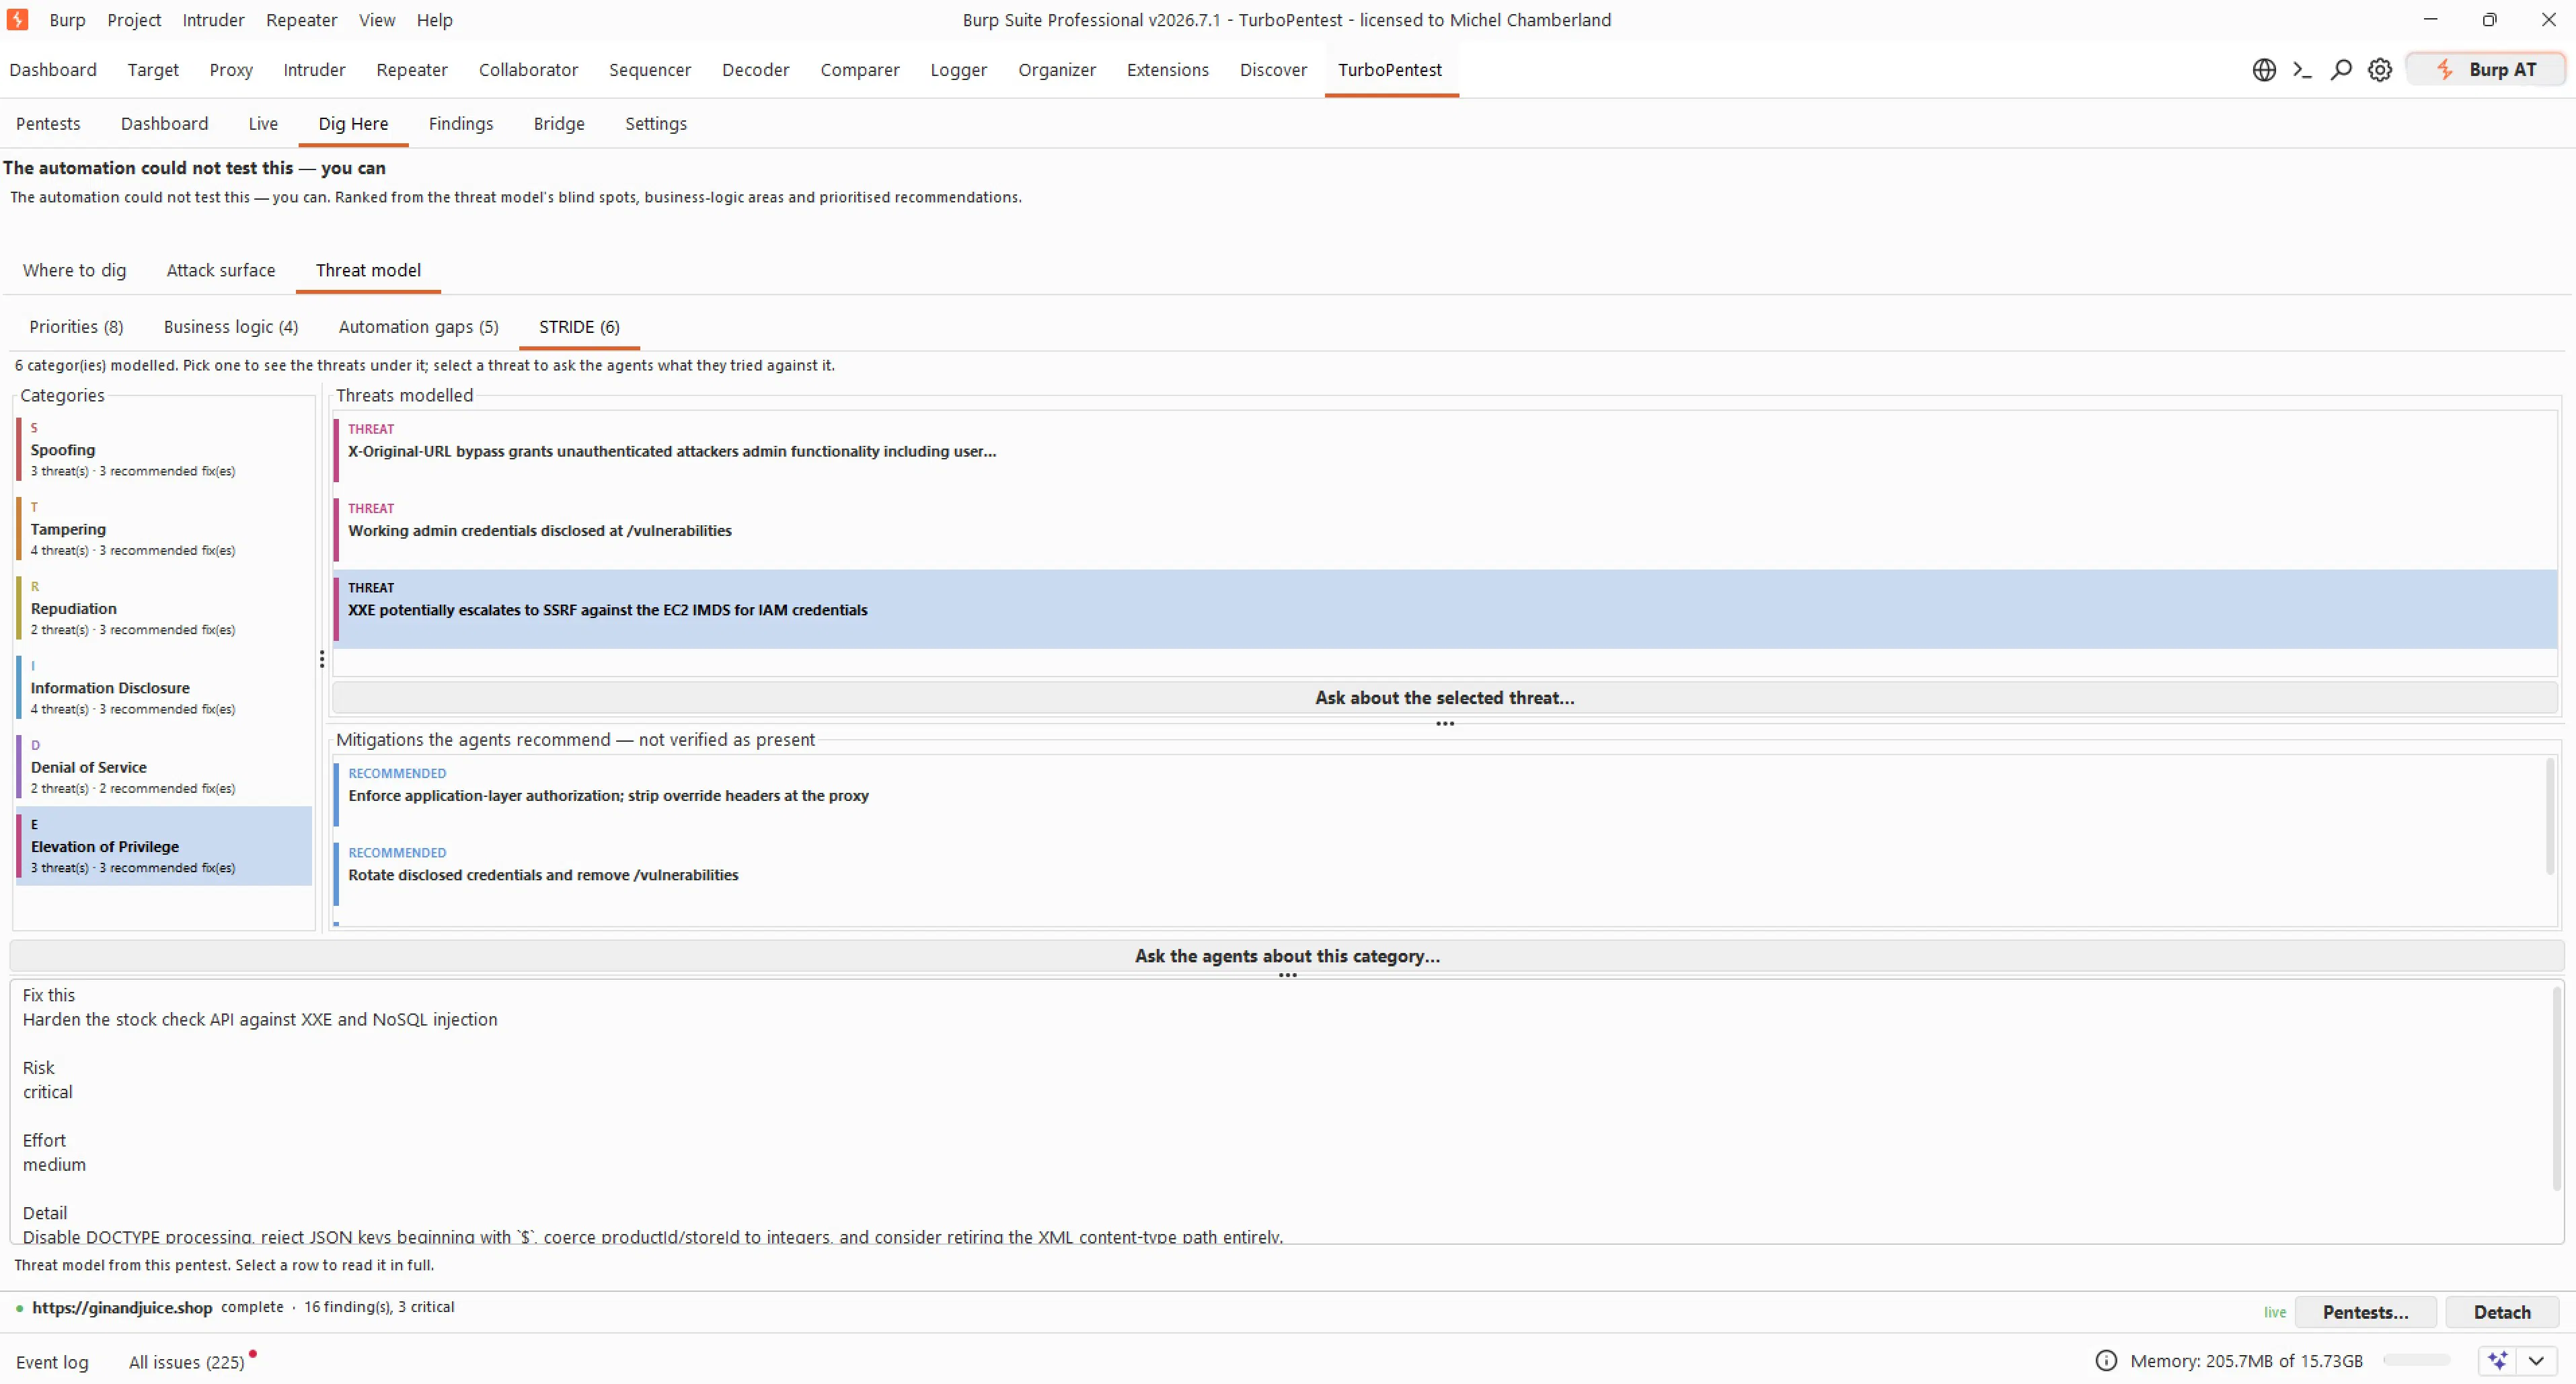Expand the bottom-right chevron dropdown
Screen dimensions: 2576x1384
pos(2536,1360)
